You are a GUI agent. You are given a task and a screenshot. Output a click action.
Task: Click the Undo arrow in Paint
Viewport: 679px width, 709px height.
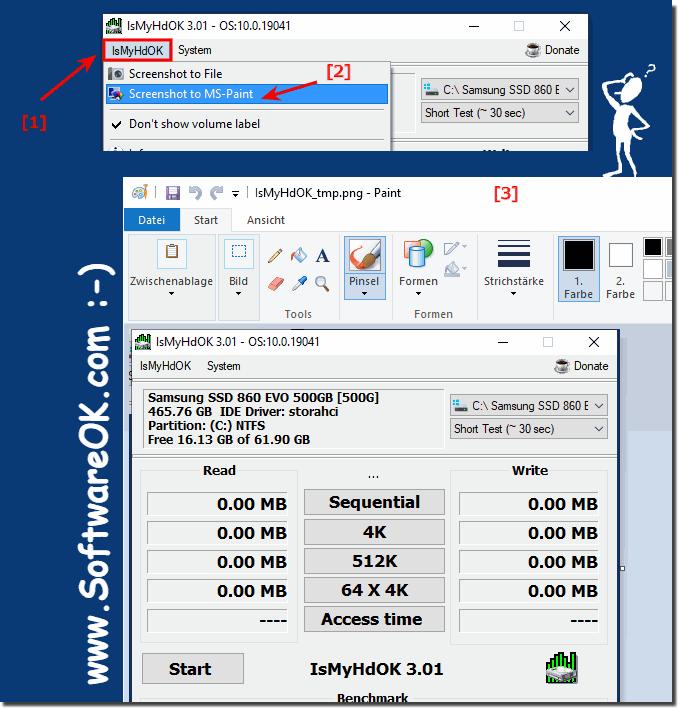(195, 193)
